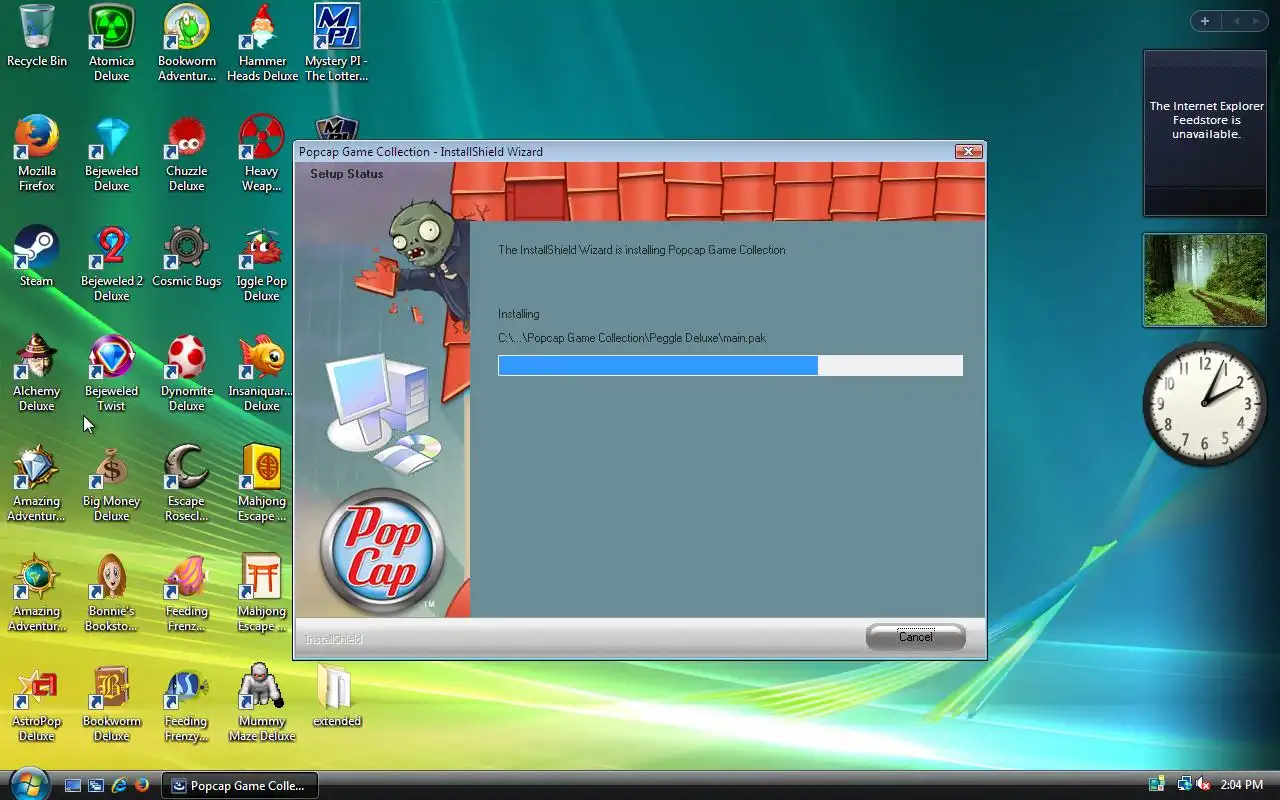The height and width of the screenshot is (800, 1280).
Task: Select the Dynomite Deluxe desktop shortcut
Action: tap(187, 373)
